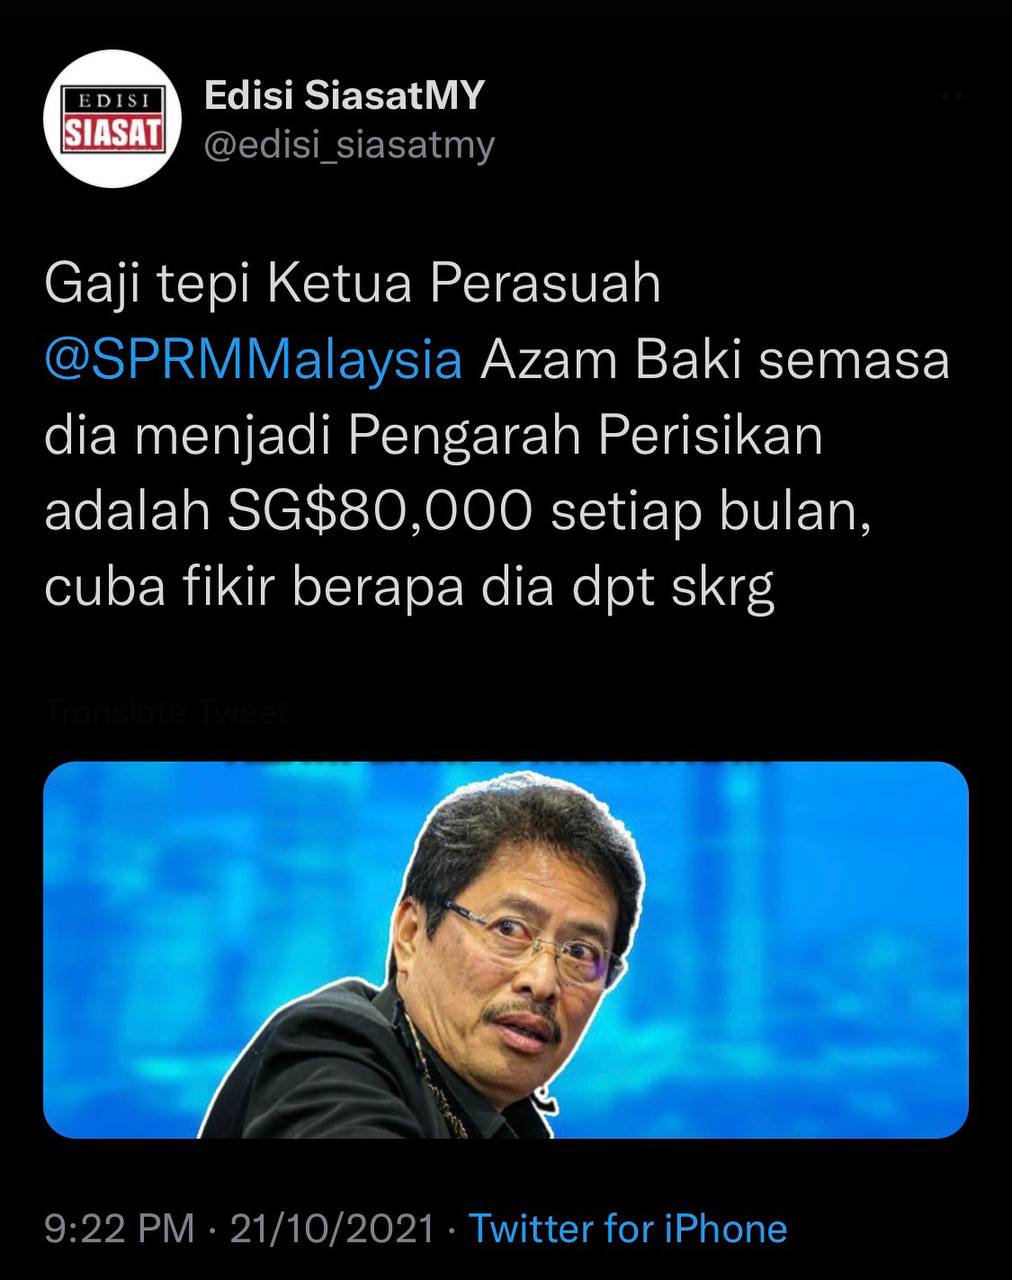The image size is (1012, 1280).
Task: Click the faint Translate Tweet link
Action: click(x=167, y=713)
